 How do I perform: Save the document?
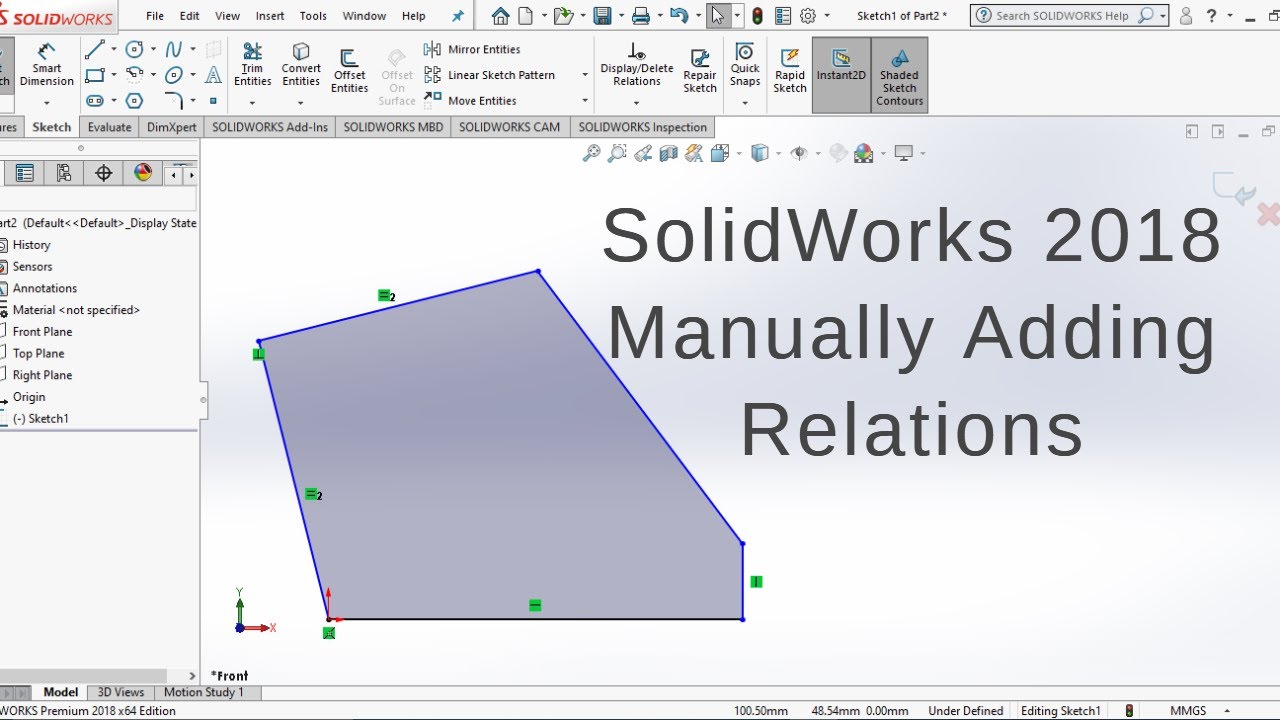pyautogui.click(x=602, y=15)
